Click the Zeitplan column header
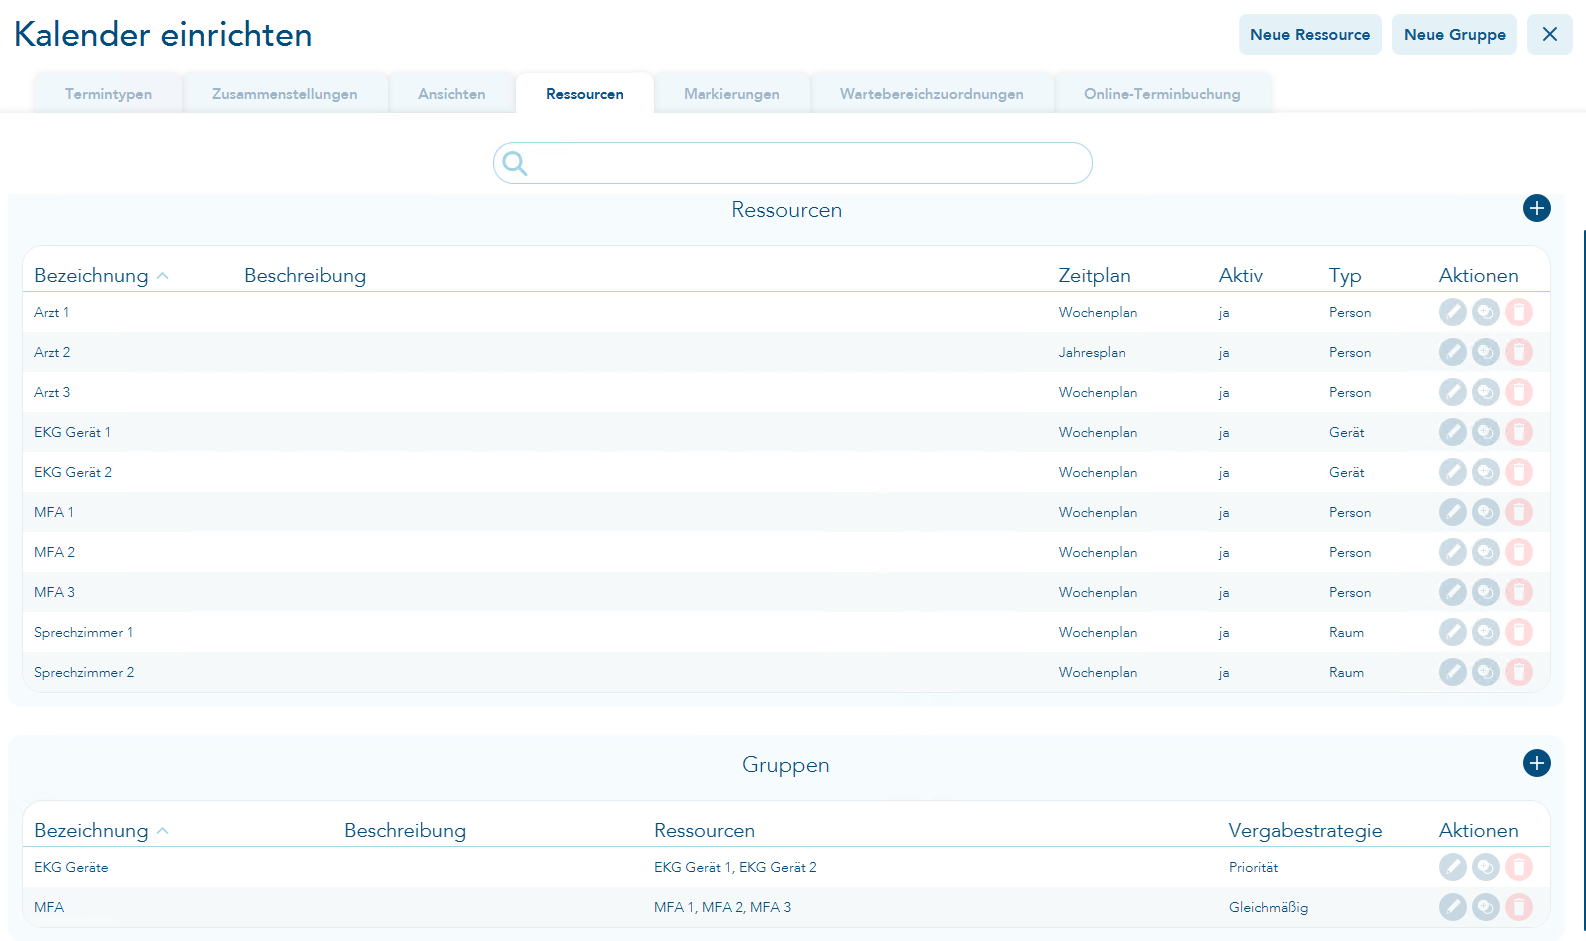 point(1095,275)
